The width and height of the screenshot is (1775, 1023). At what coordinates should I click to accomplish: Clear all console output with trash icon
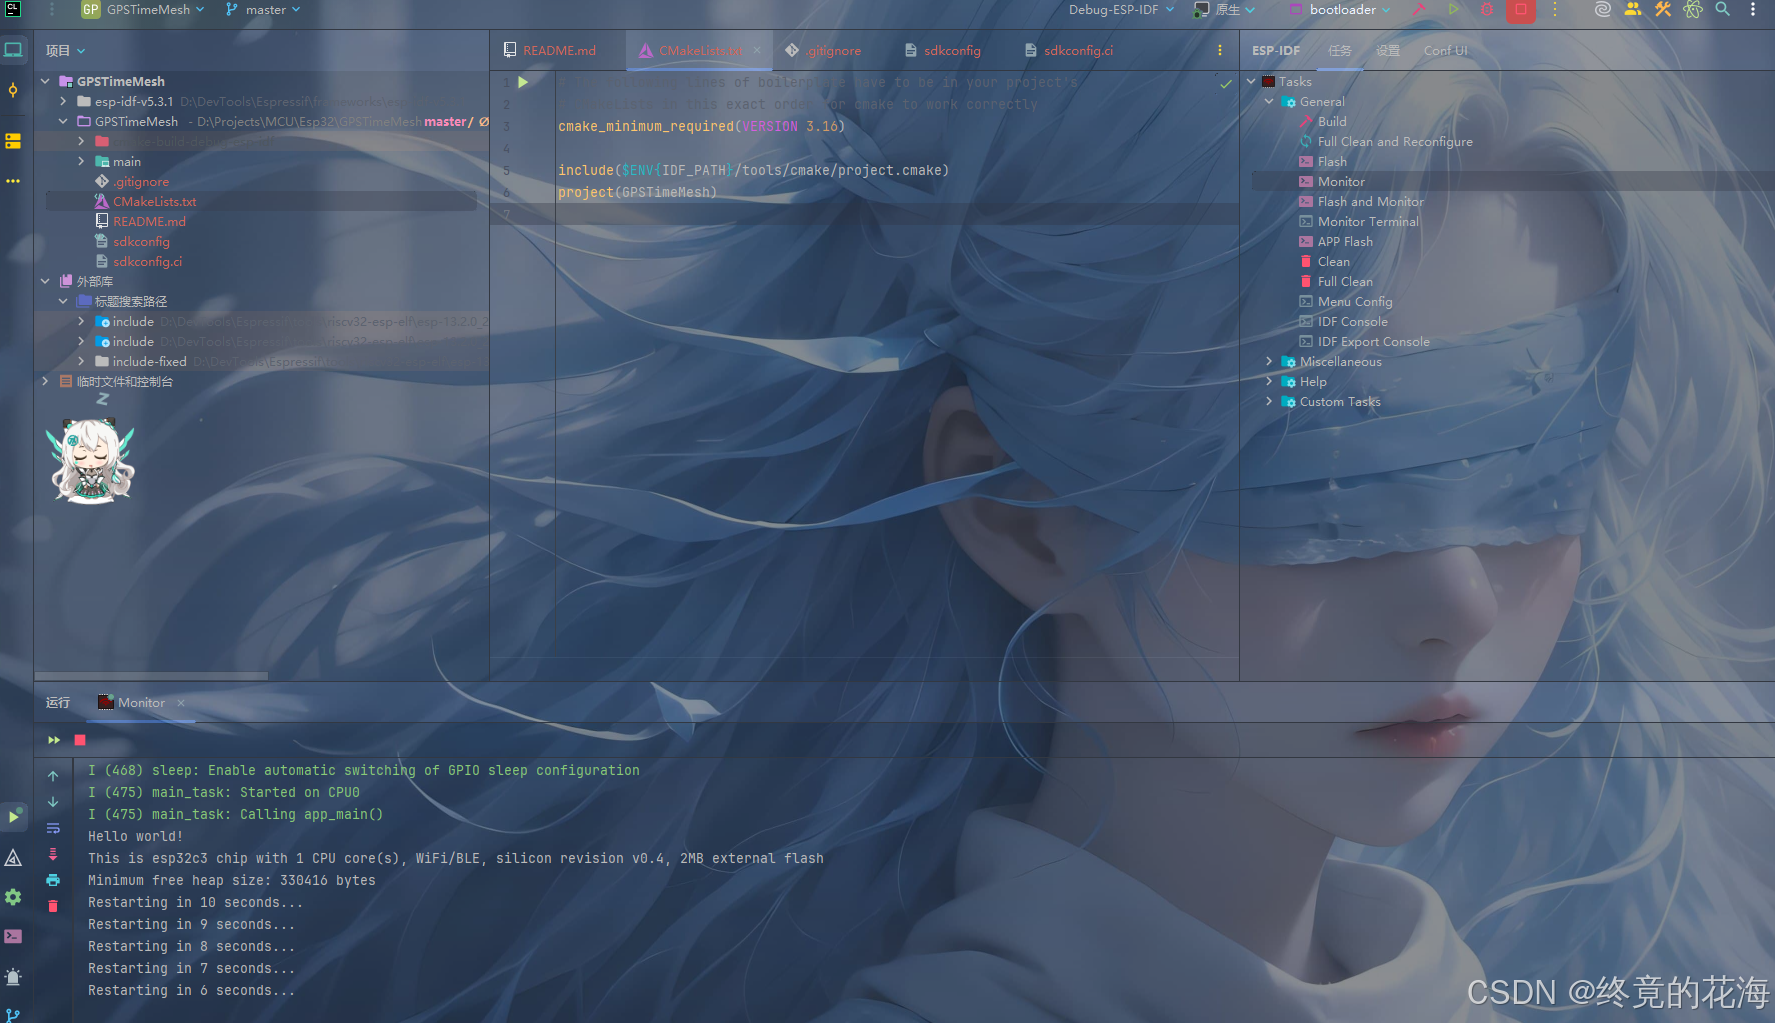point(53,906)
